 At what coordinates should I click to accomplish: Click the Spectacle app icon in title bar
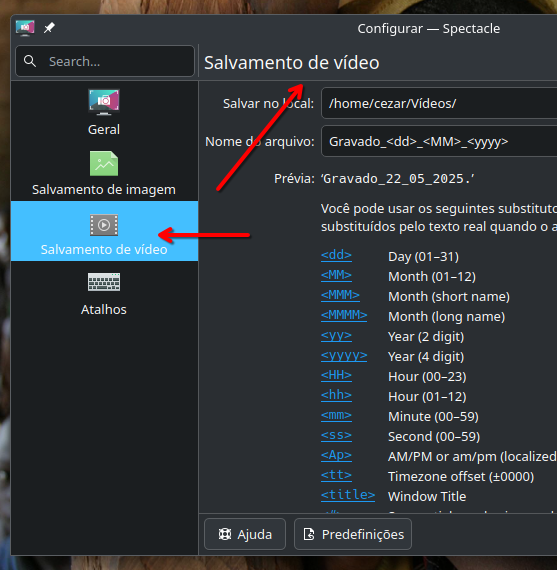pyautogui.click(x=25, y=28)
